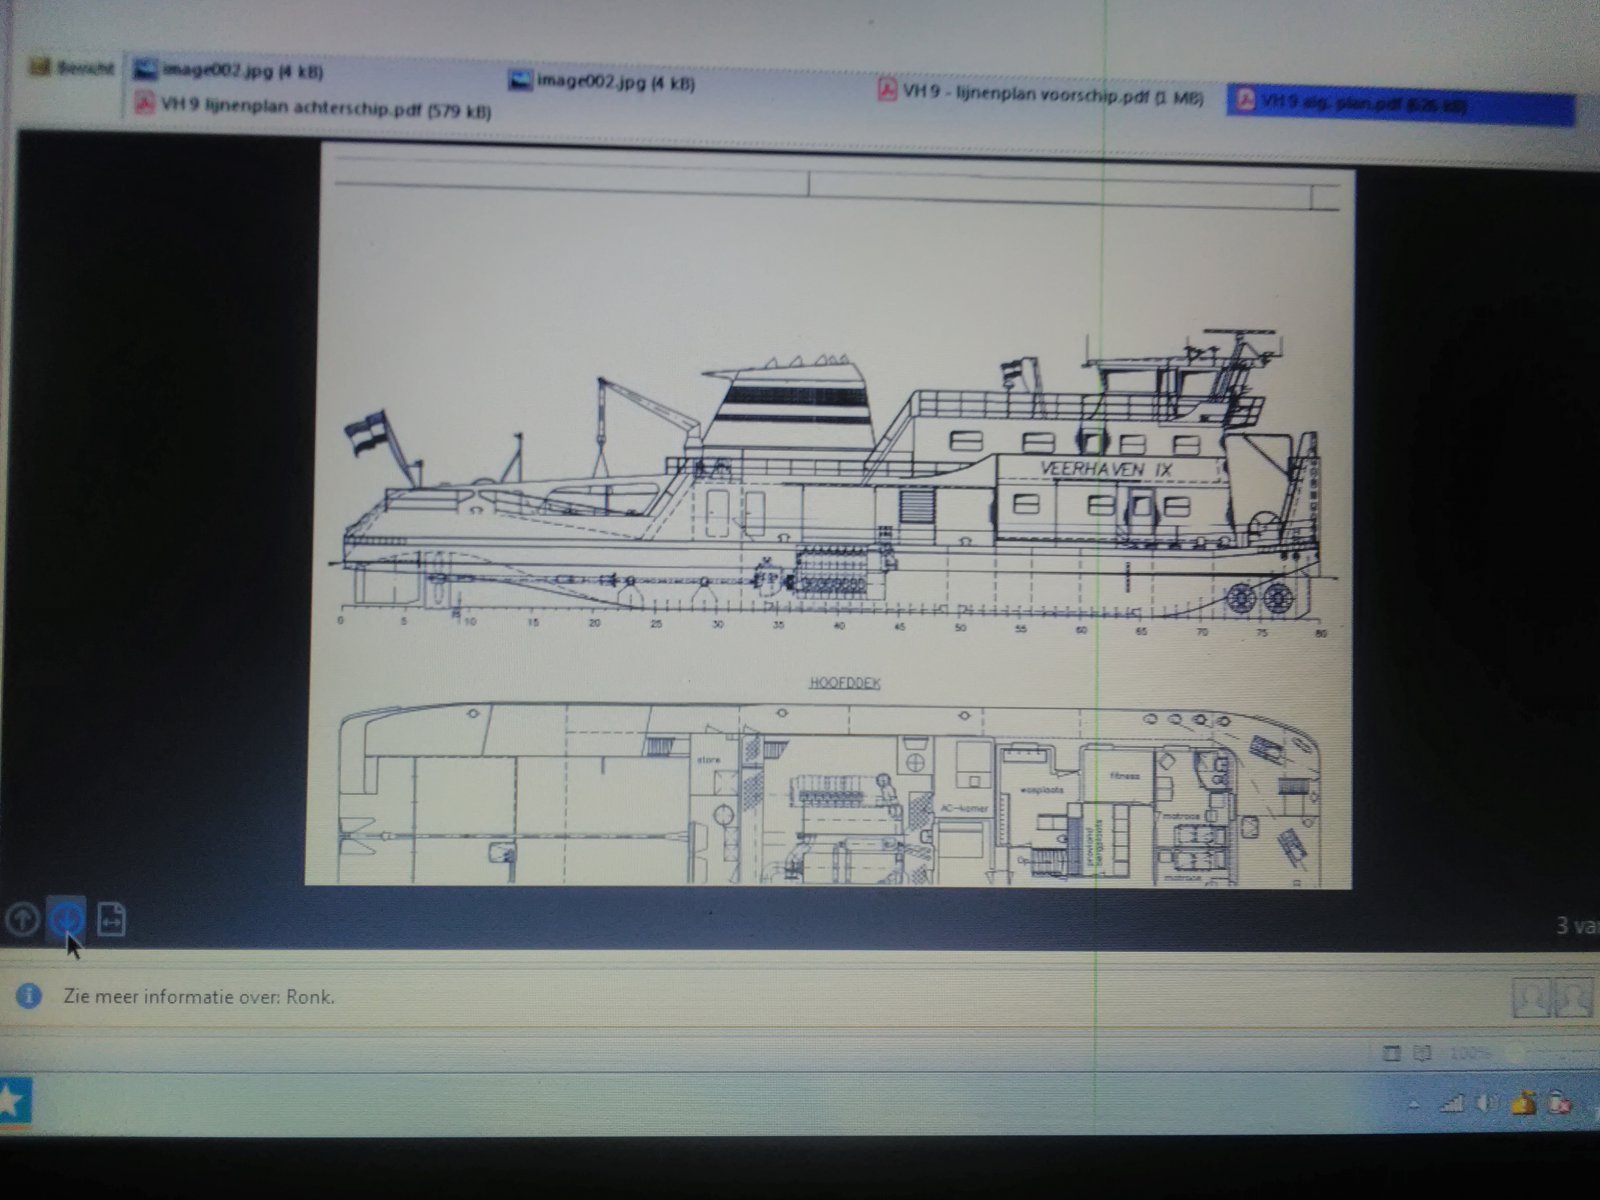Open the second image002.jpg (4 kB) attachment
The image size is (1600, 1200).
click(602, 82)
